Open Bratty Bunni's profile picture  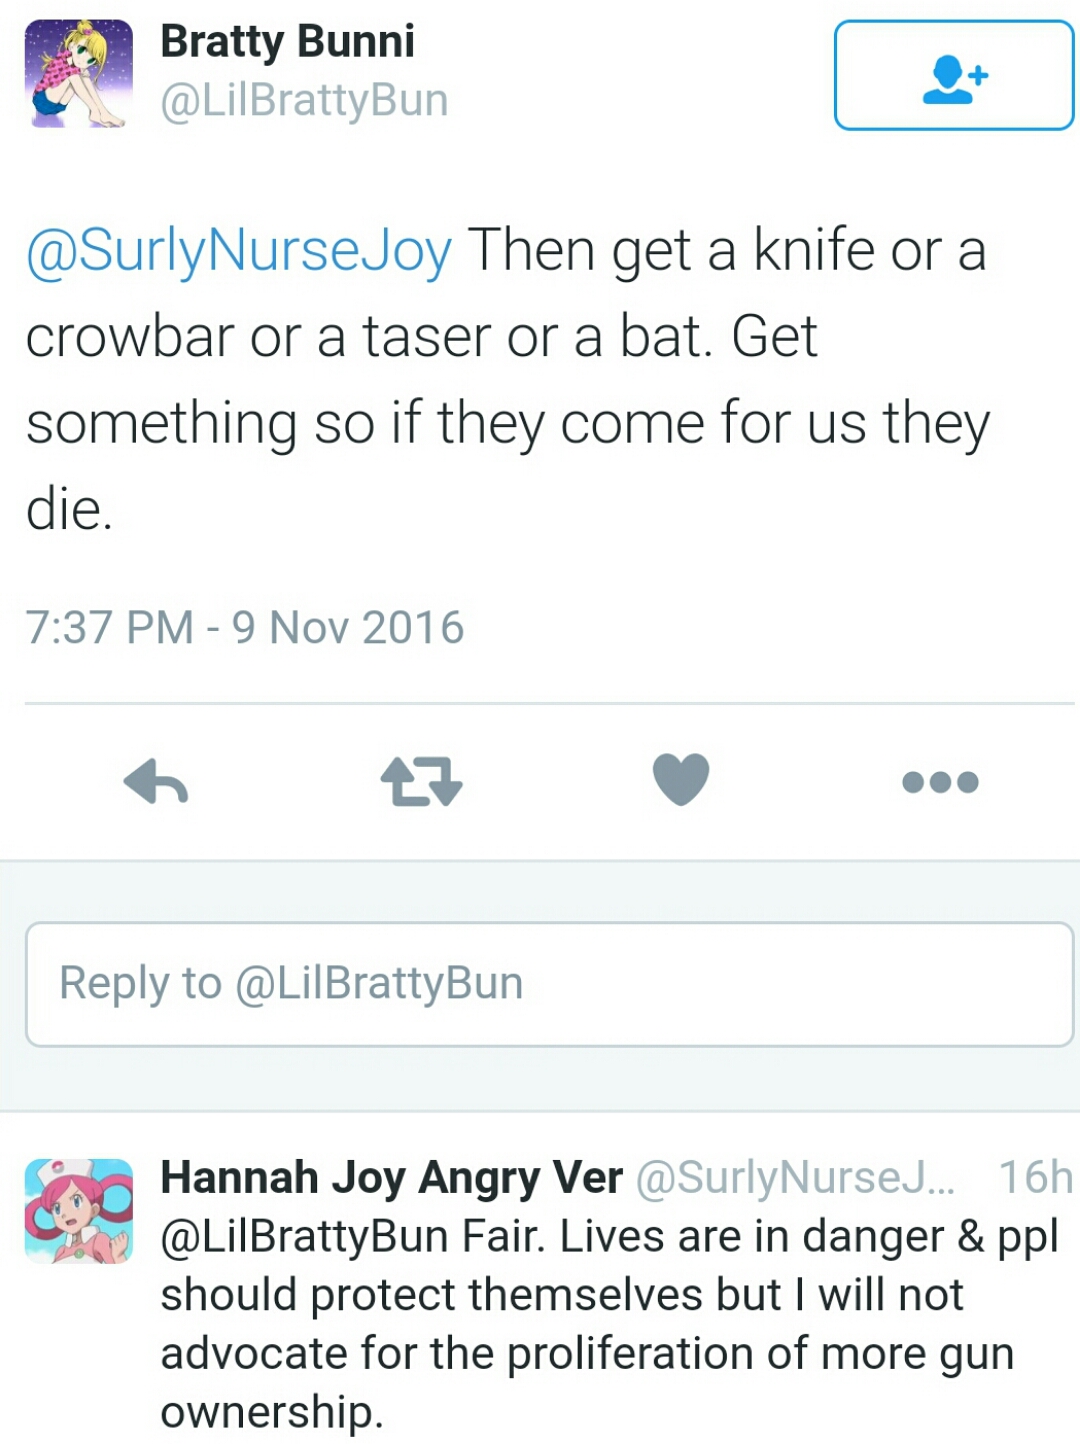(78, 73)
